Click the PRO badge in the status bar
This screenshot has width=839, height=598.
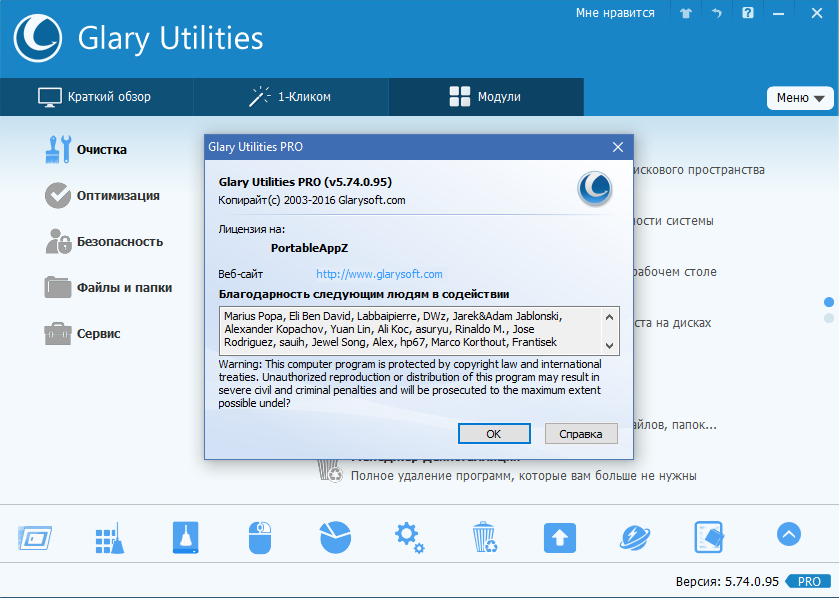(809, 581)
